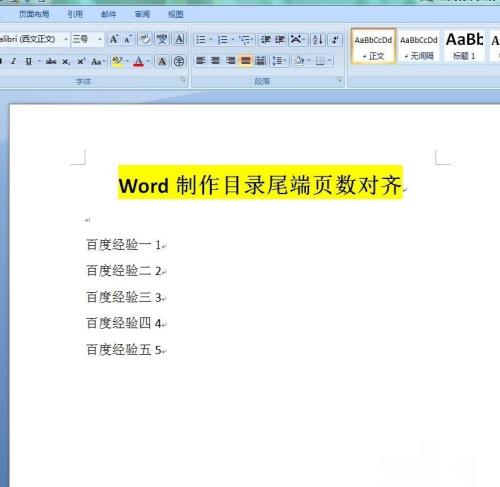Open the 邮件 ribbon tab

coord(109,14)
